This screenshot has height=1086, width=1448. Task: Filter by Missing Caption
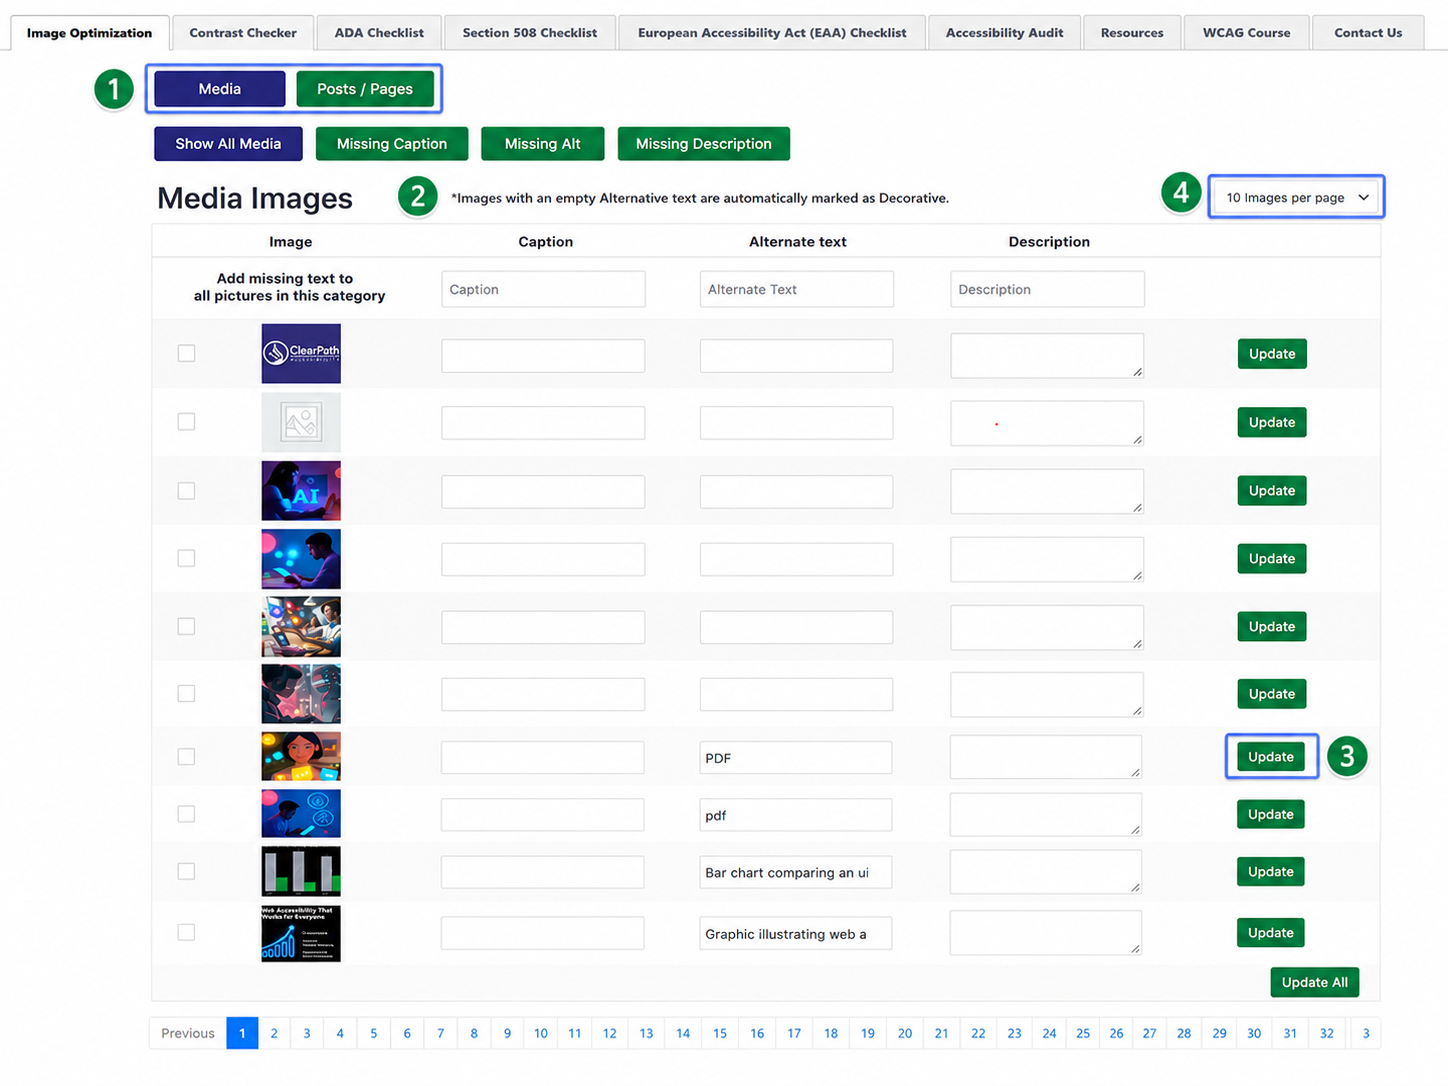coord(392,144)
